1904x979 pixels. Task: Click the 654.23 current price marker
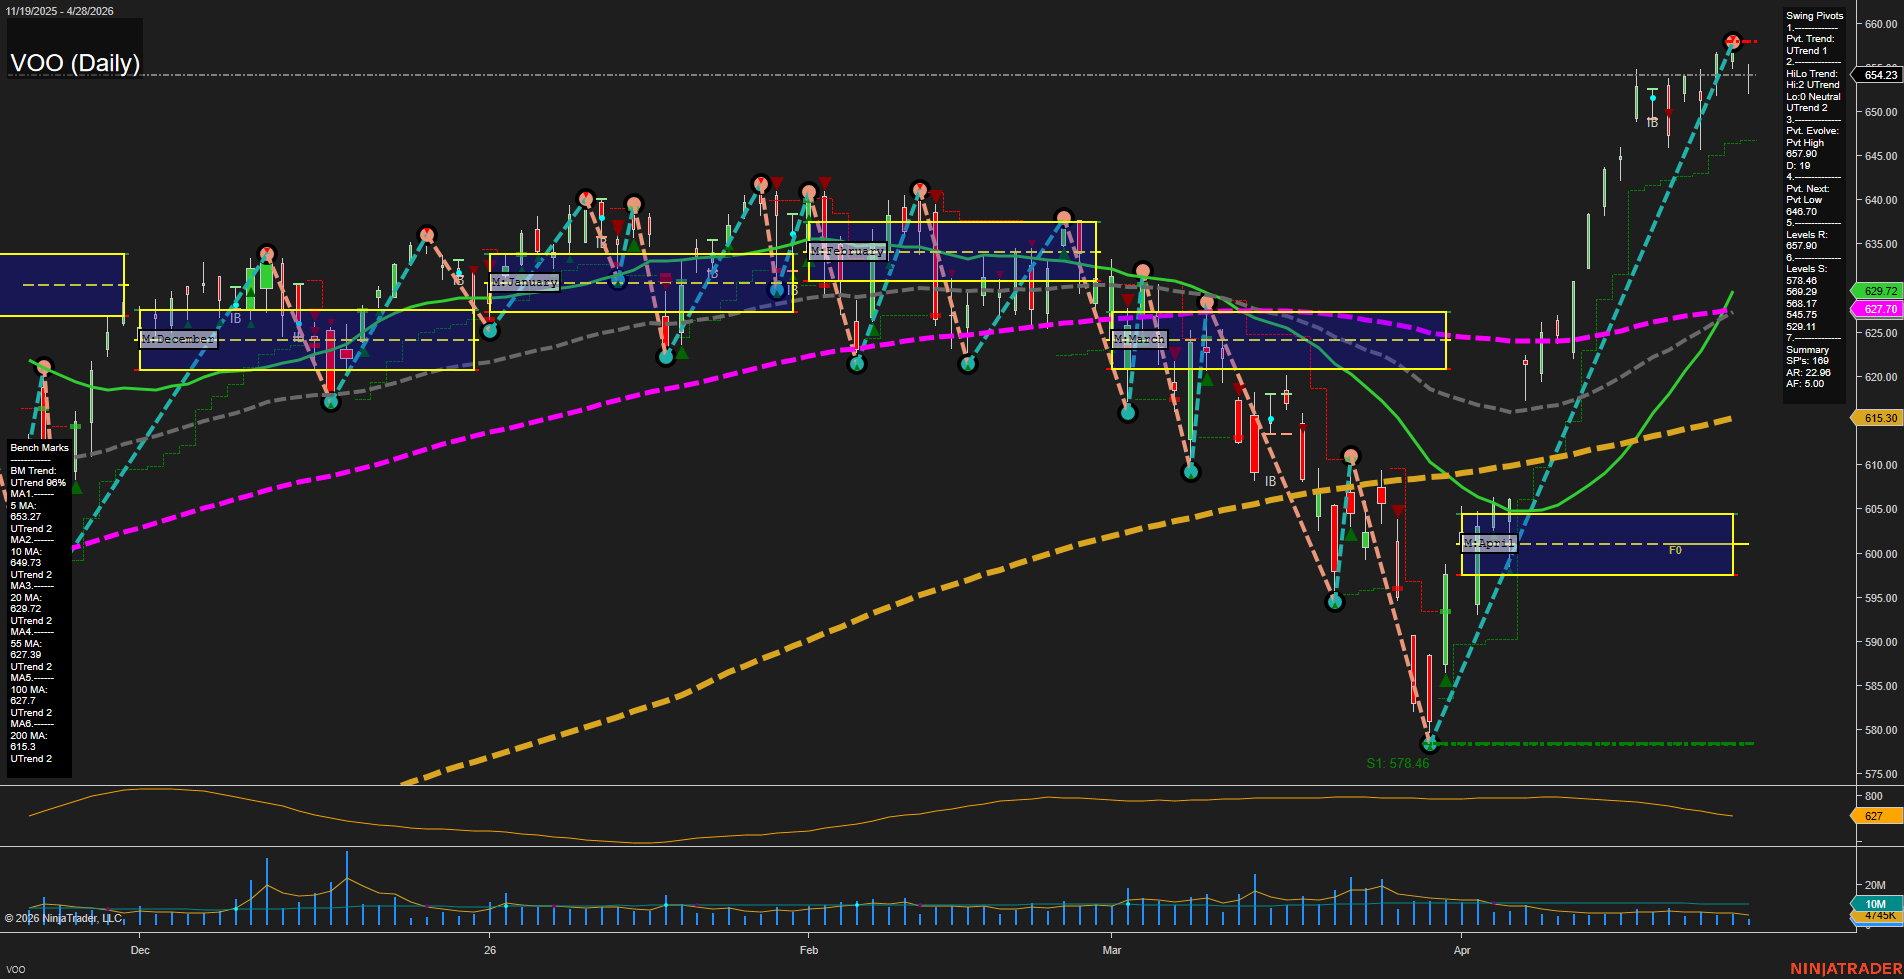pos(1879,75)
